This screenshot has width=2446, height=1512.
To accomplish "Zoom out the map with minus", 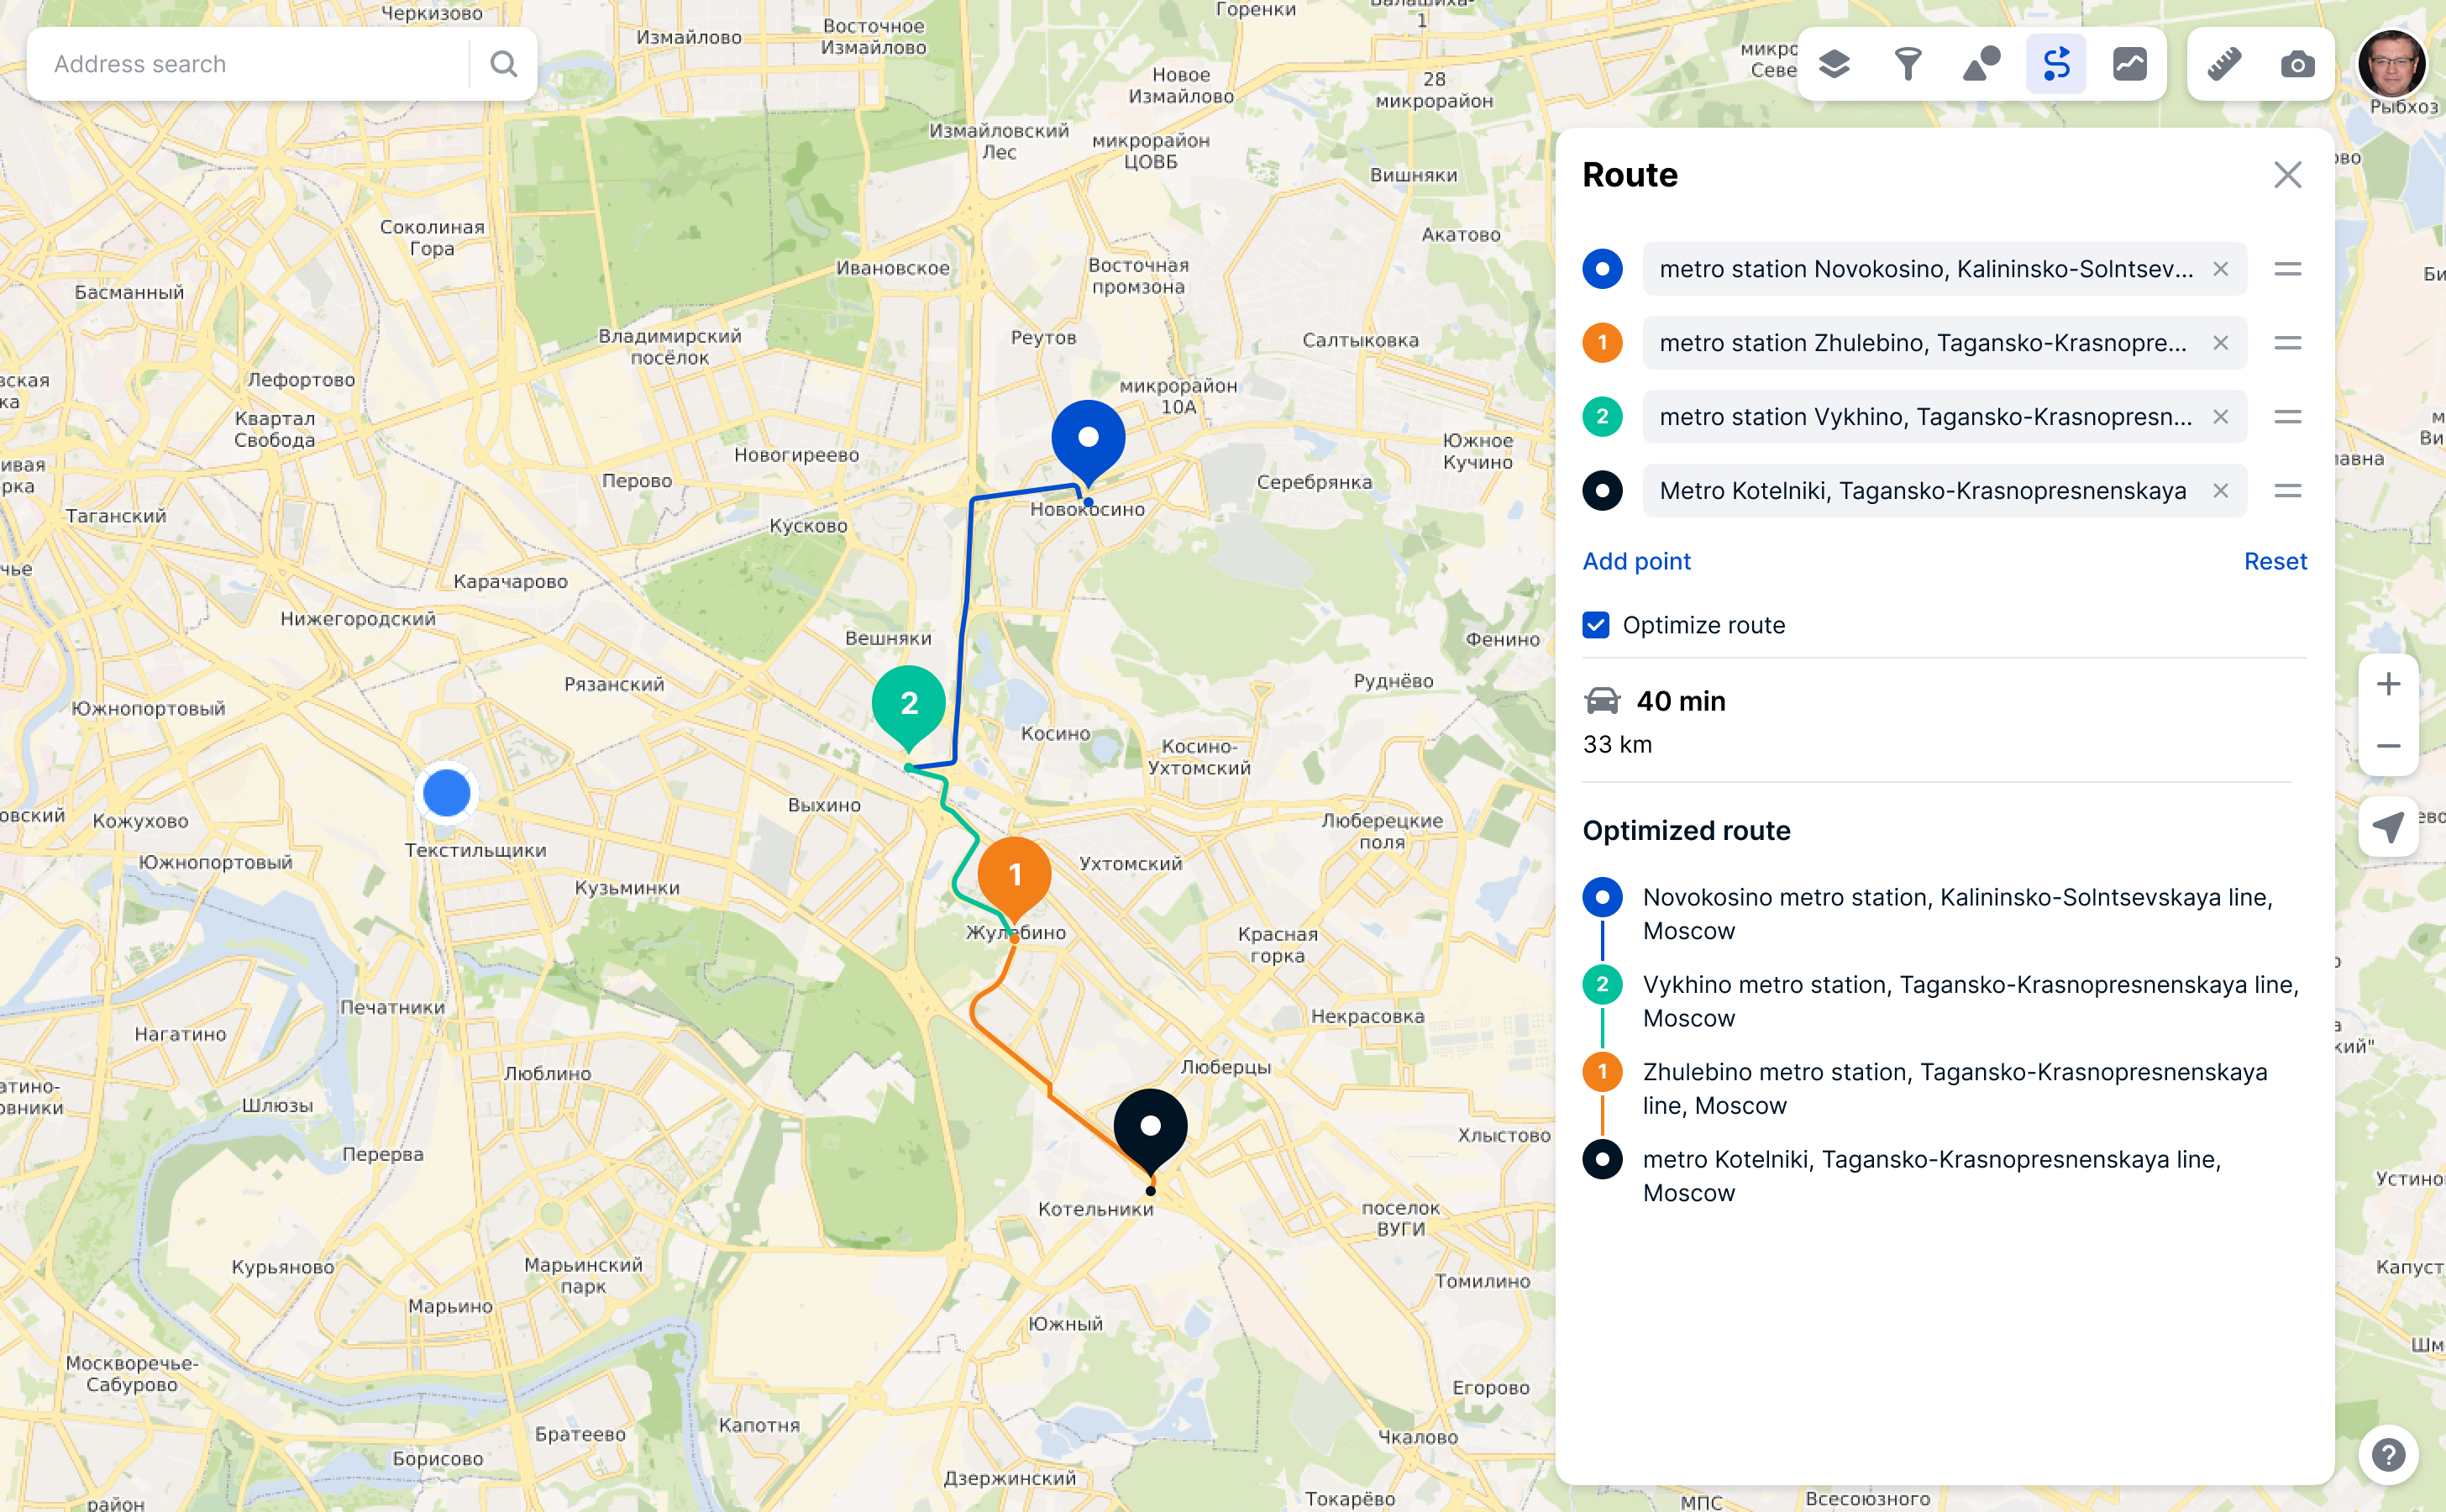I will point(2388,746).
